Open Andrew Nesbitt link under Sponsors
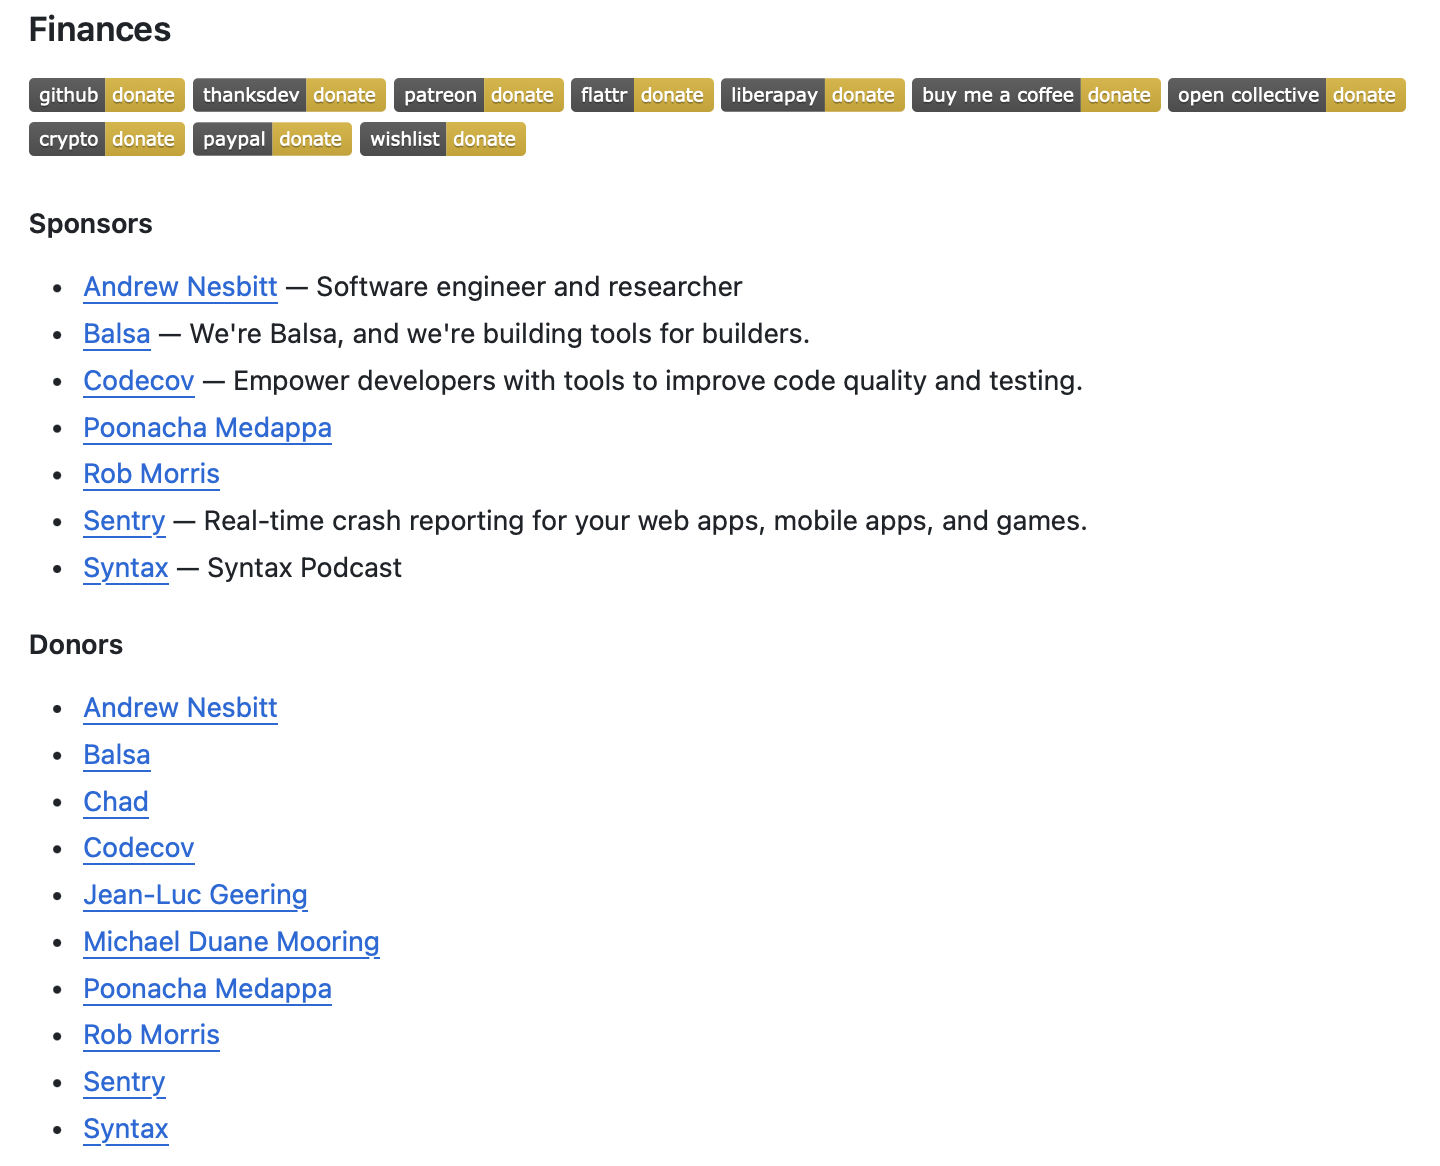Screen dimensions: 1440x1166 [x=180, y=287]
